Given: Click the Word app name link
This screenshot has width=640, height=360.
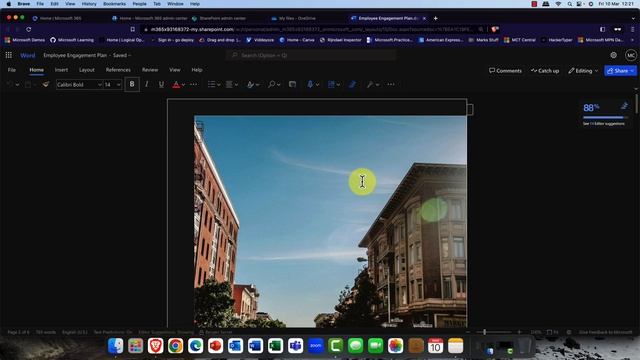Looking at the screenshot, I should pos(27,55).
